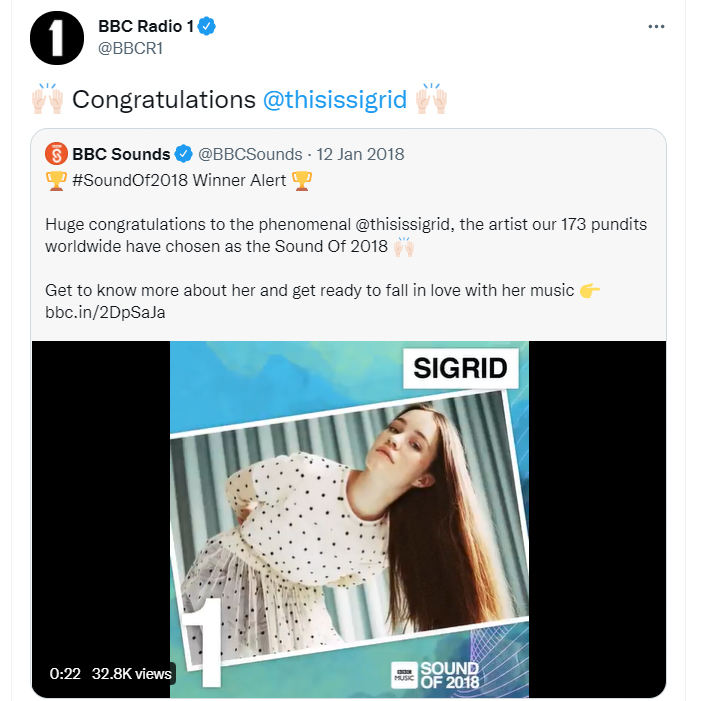Click the 32.8K views counter
This screenshot has height=701, width=701.
point(132,674)
